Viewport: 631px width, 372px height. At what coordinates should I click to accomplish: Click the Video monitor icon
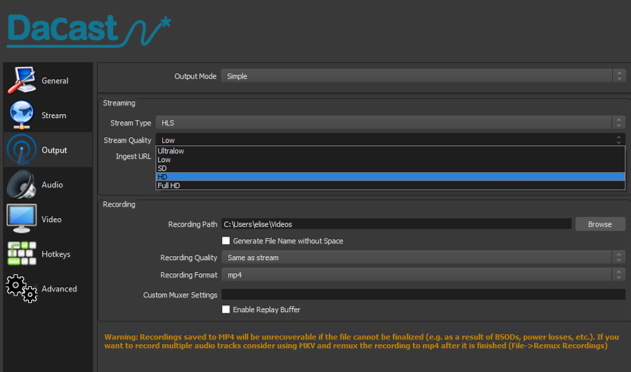pos(21,219)
